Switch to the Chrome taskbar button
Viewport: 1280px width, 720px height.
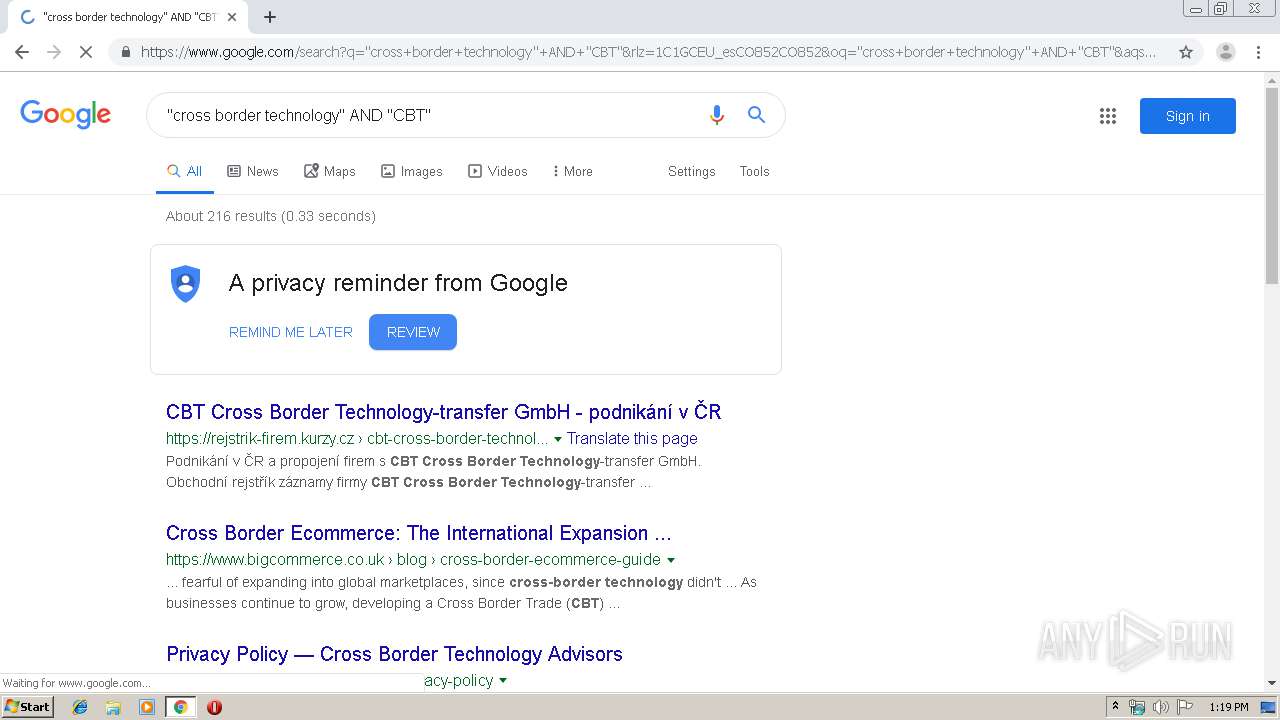(180, 707)
